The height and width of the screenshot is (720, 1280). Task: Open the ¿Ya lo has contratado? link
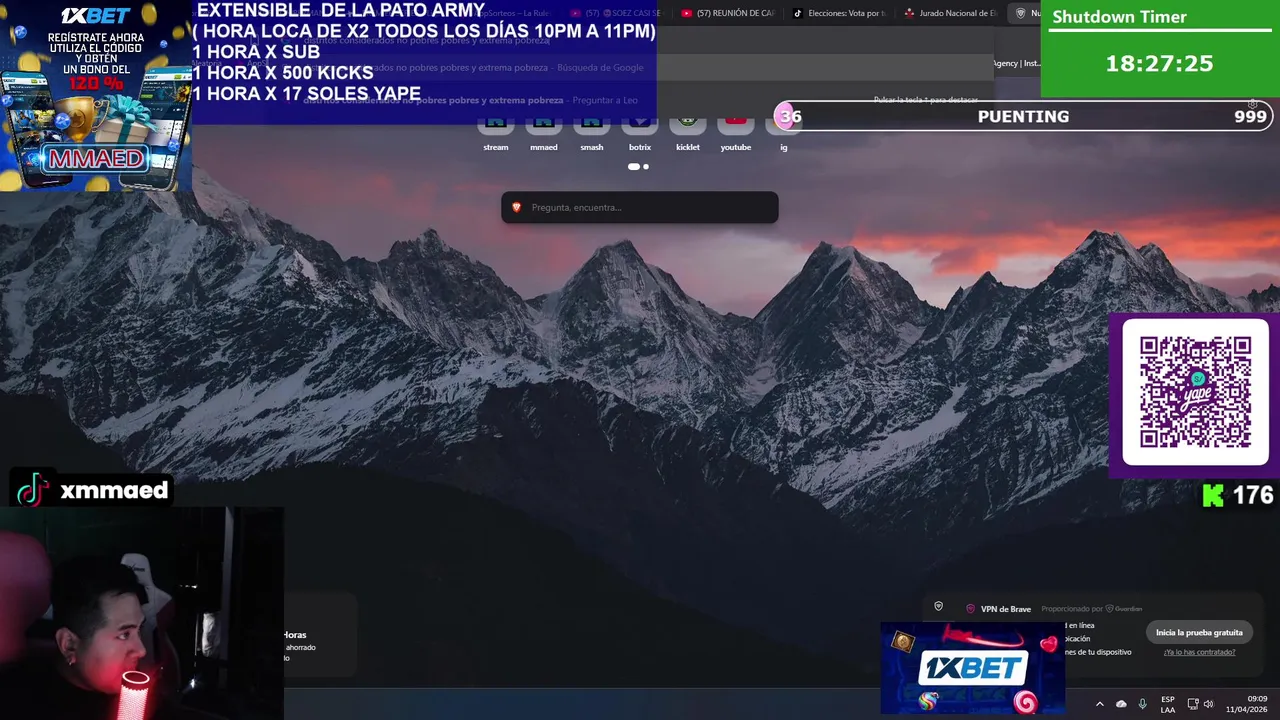[1199, 652]
